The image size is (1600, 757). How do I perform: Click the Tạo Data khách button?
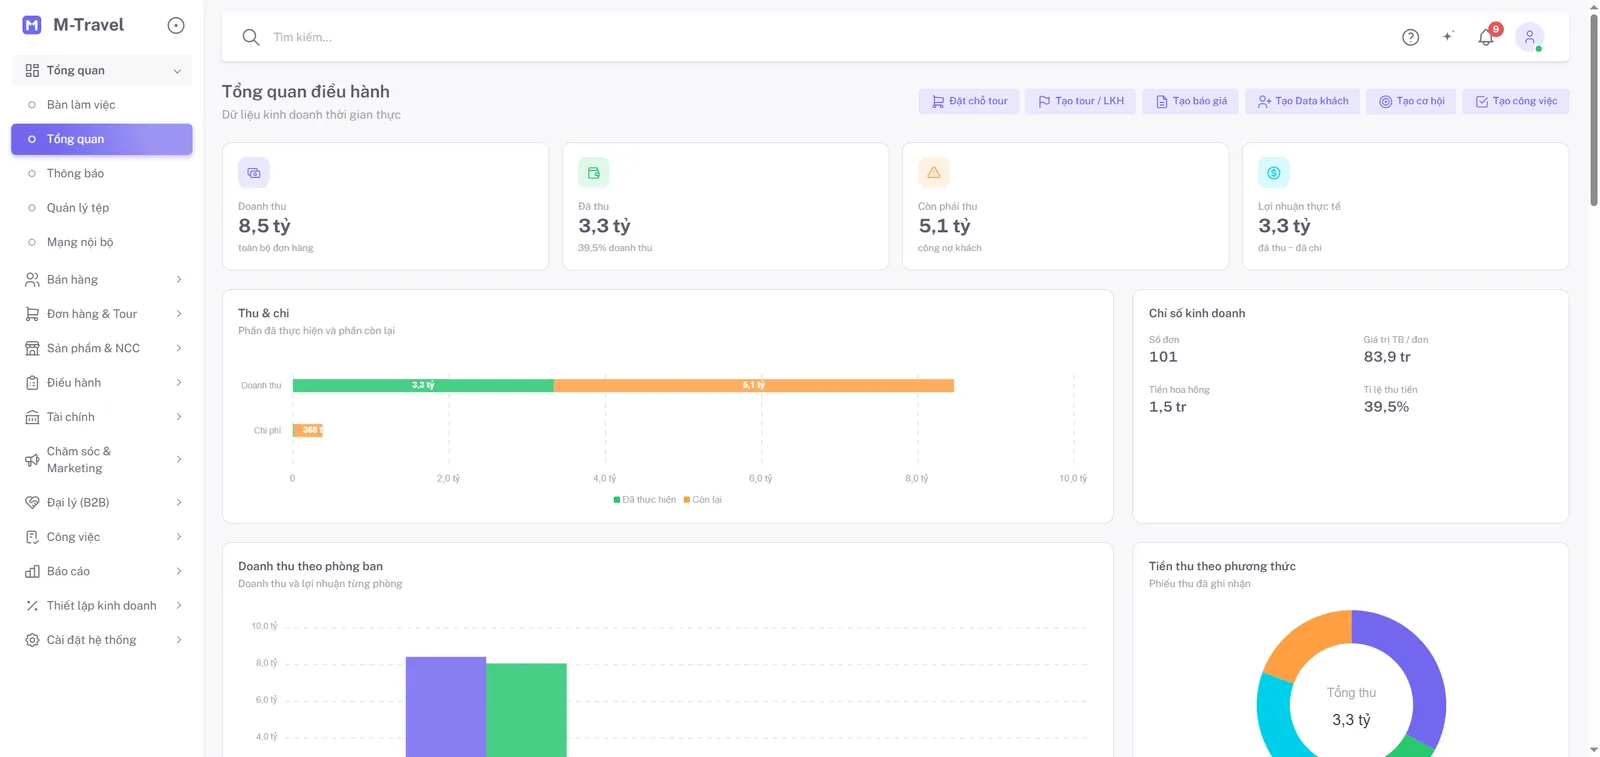1302,101
